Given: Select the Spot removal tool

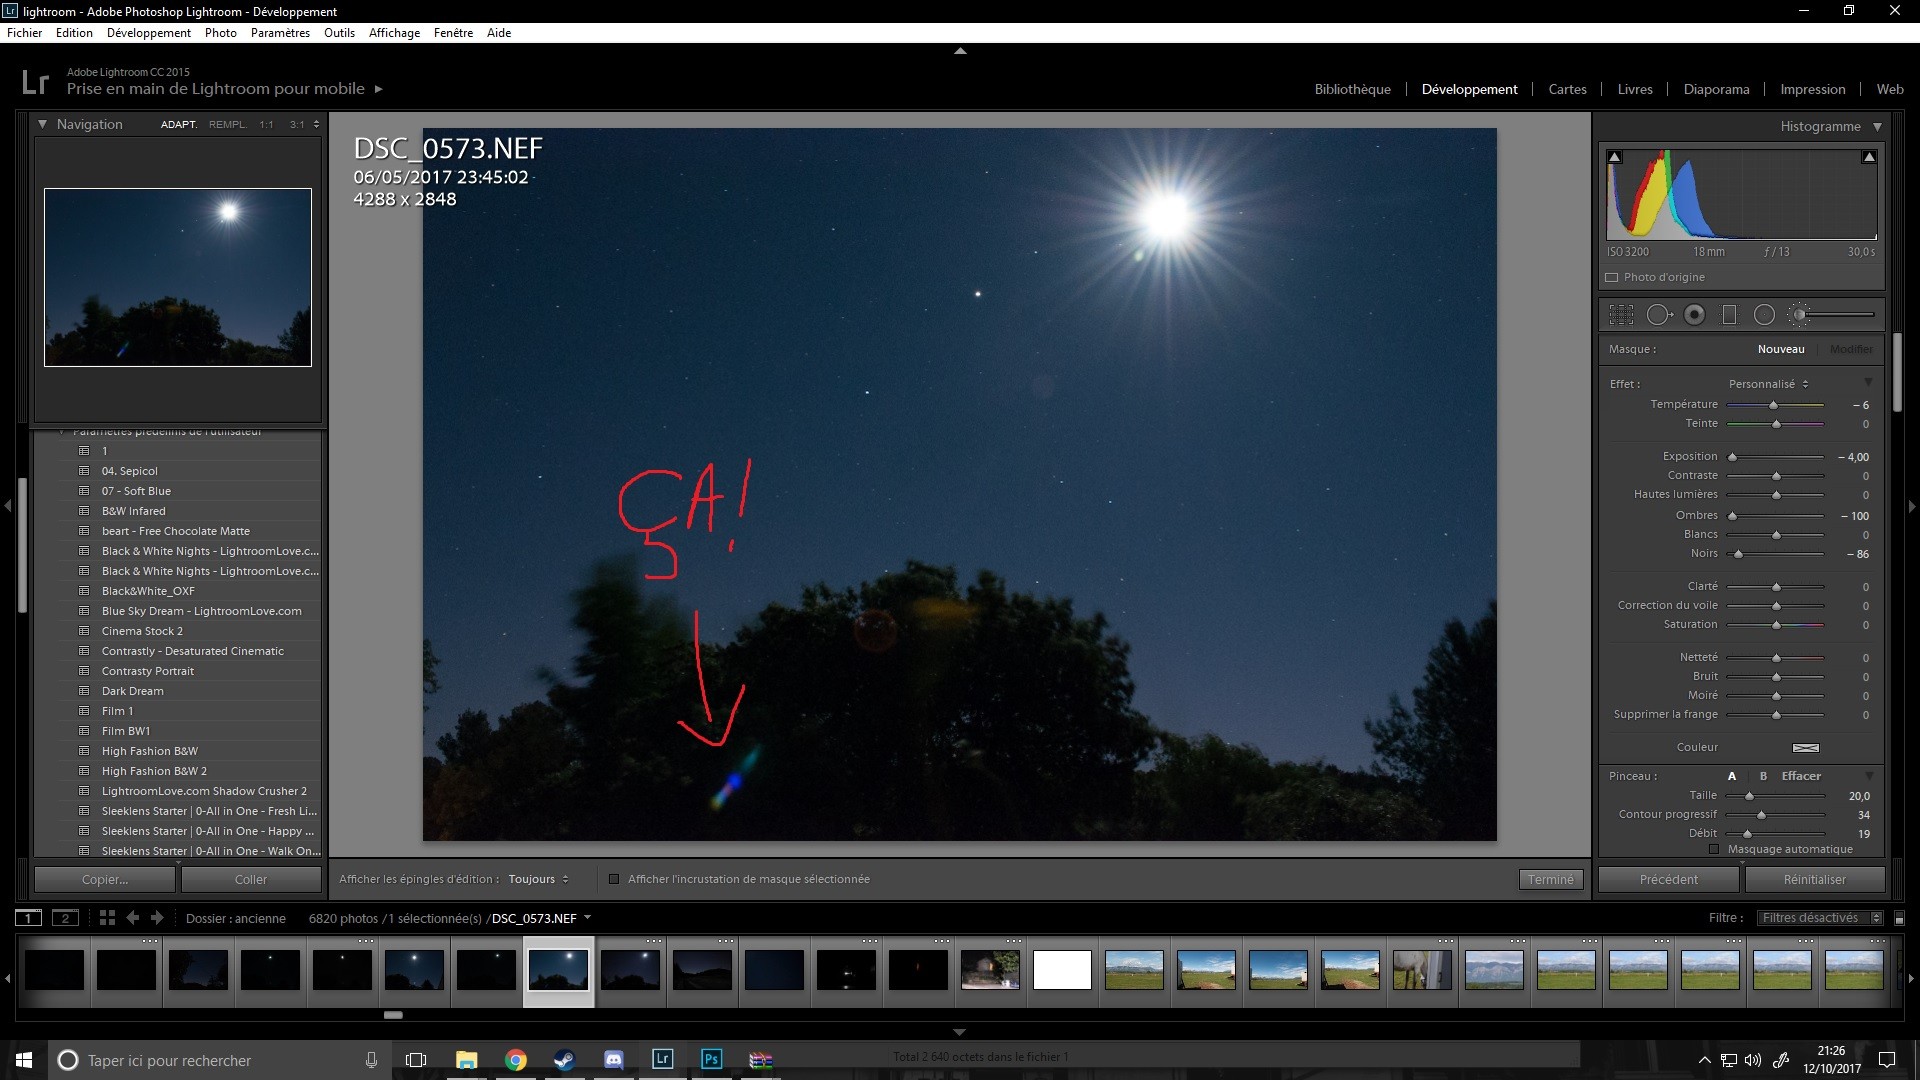Looking at the screenshot, I should pyautogui.click(x=1658, y=315).
